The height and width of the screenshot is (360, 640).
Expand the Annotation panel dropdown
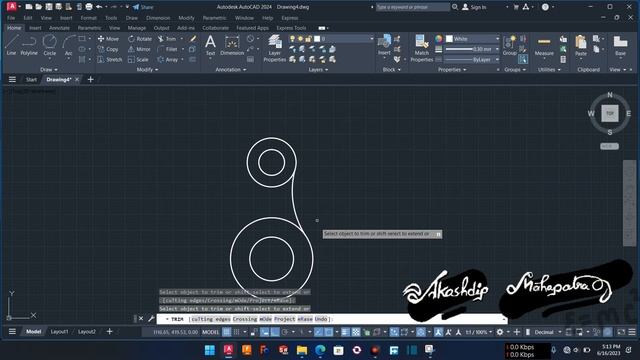point(231,69)
